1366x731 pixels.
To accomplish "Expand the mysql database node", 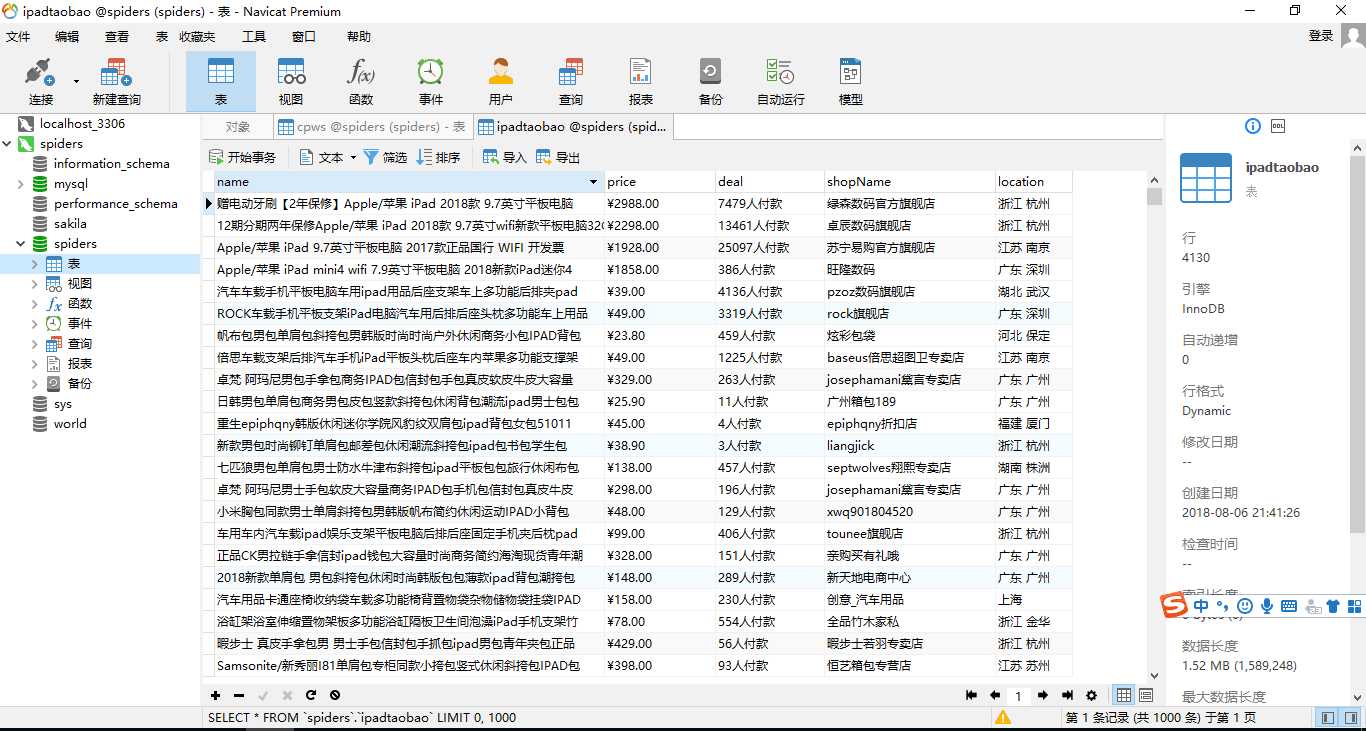I will [x=21, y=184].
